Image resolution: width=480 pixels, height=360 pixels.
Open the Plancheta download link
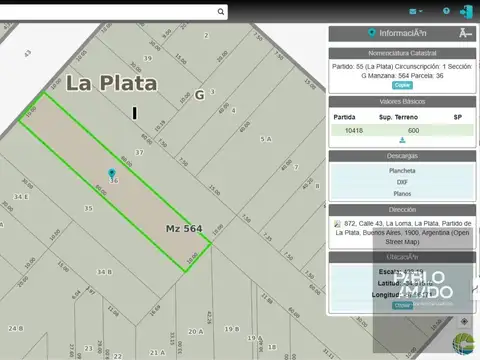[402, 171]
